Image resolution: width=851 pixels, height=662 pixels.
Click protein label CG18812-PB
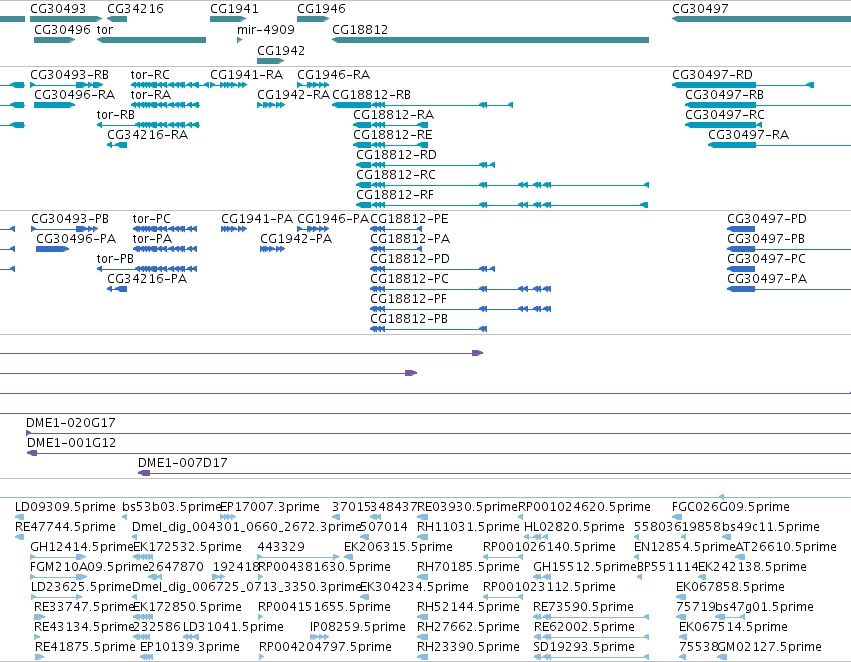(x=409, y=320)
